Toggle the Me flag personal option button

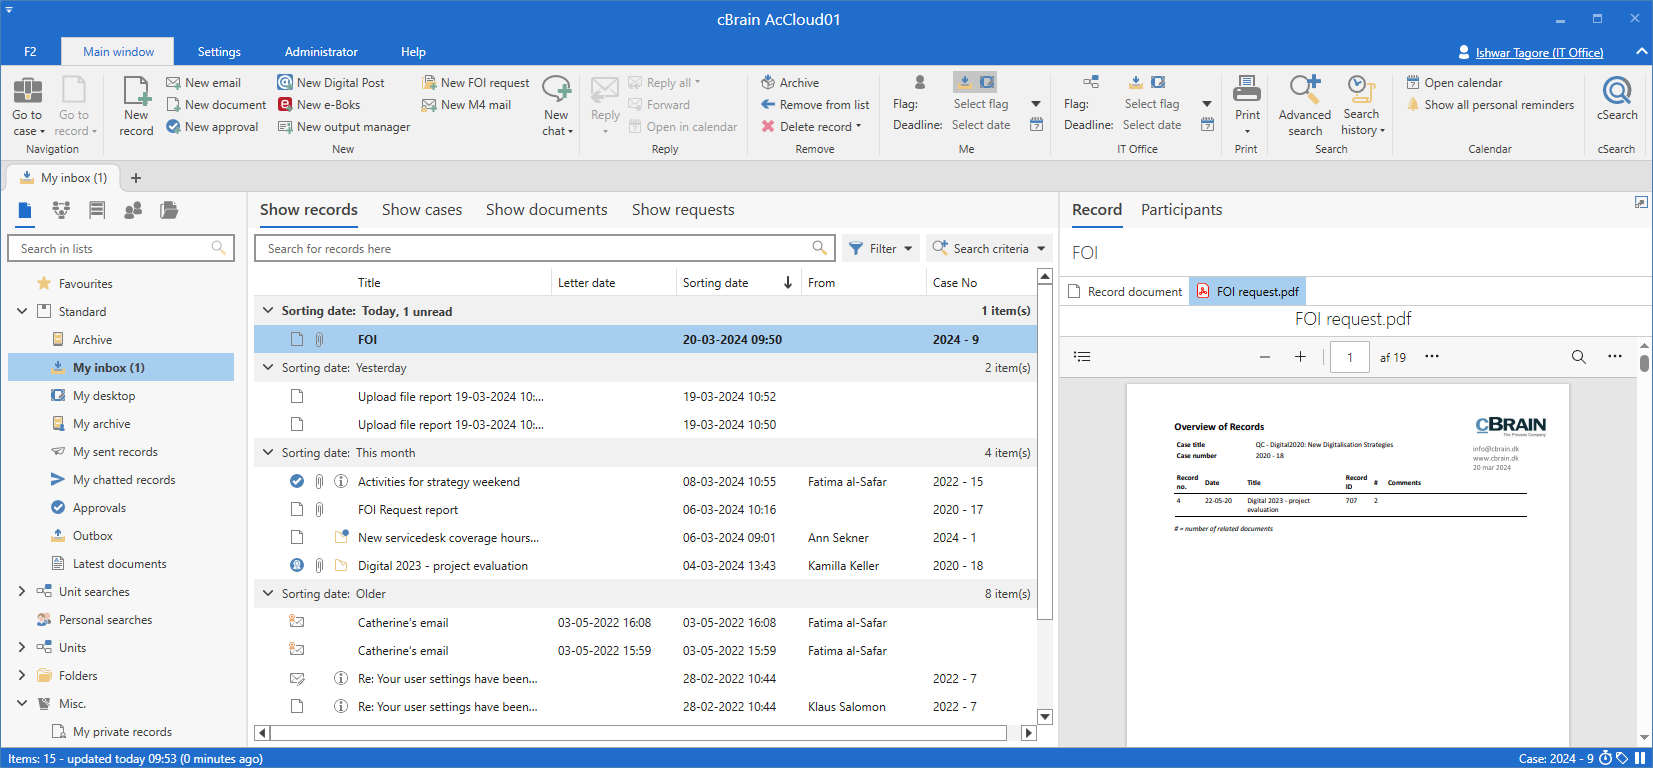click(964, 82)
